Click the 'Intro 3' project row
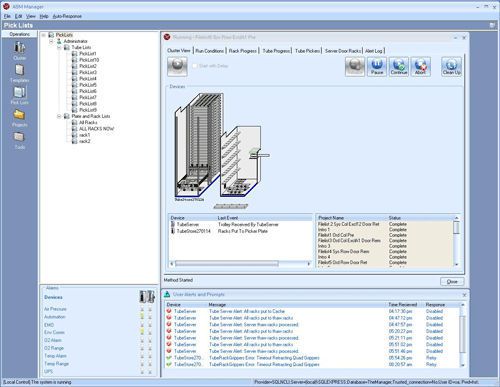The width and height of the screenshot is (500, 387). [385, 246]
